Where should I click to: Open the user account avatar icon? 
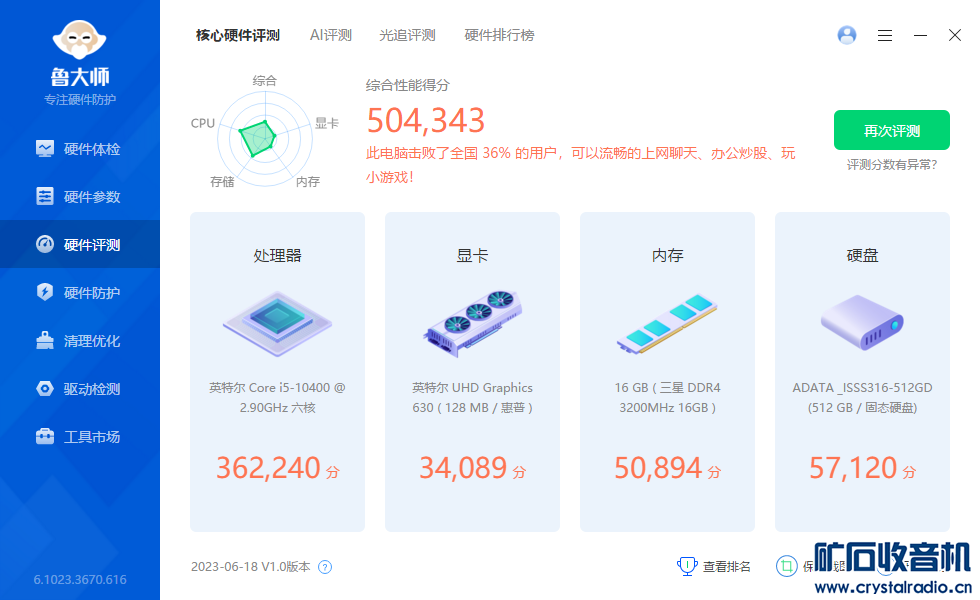847,35
